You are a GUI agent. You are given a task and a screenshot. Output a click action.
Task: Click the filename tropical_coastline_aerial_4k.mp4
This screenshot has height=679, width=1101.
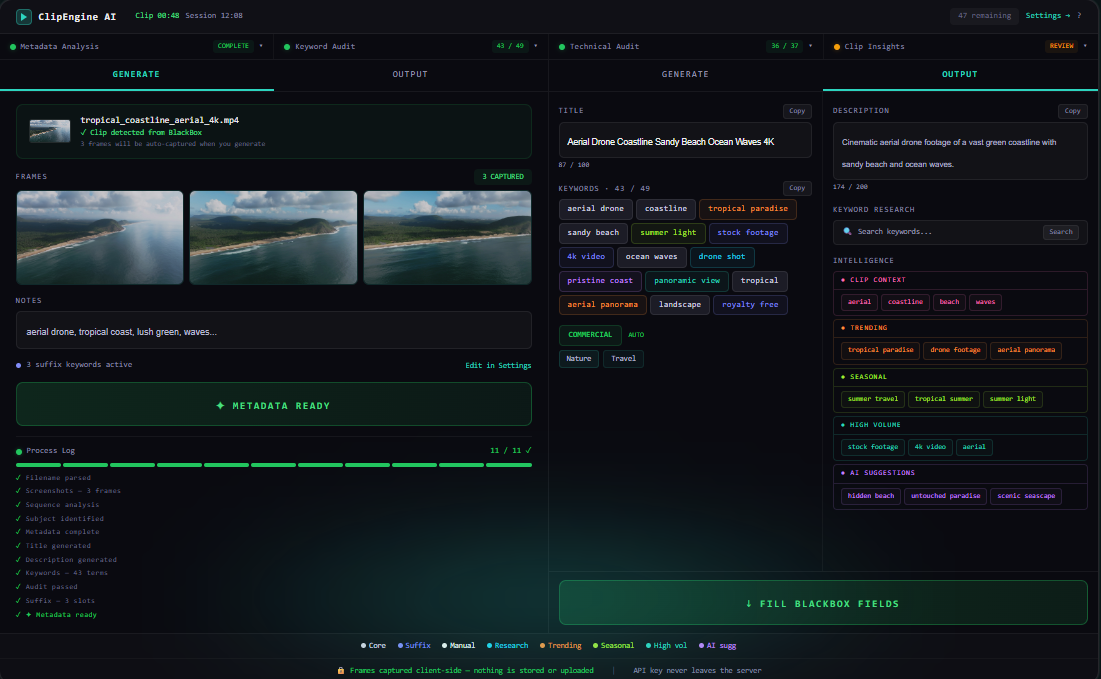pyautogui.click(x=159, y=120)
